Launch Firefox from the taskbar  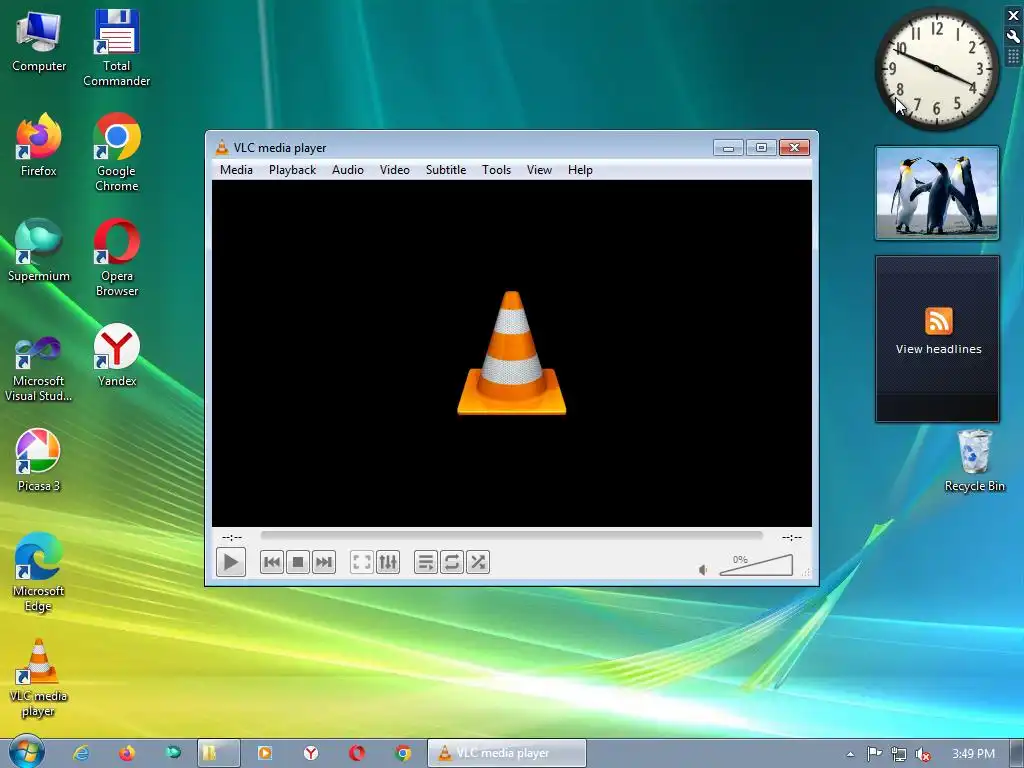[x=127, y=753]
